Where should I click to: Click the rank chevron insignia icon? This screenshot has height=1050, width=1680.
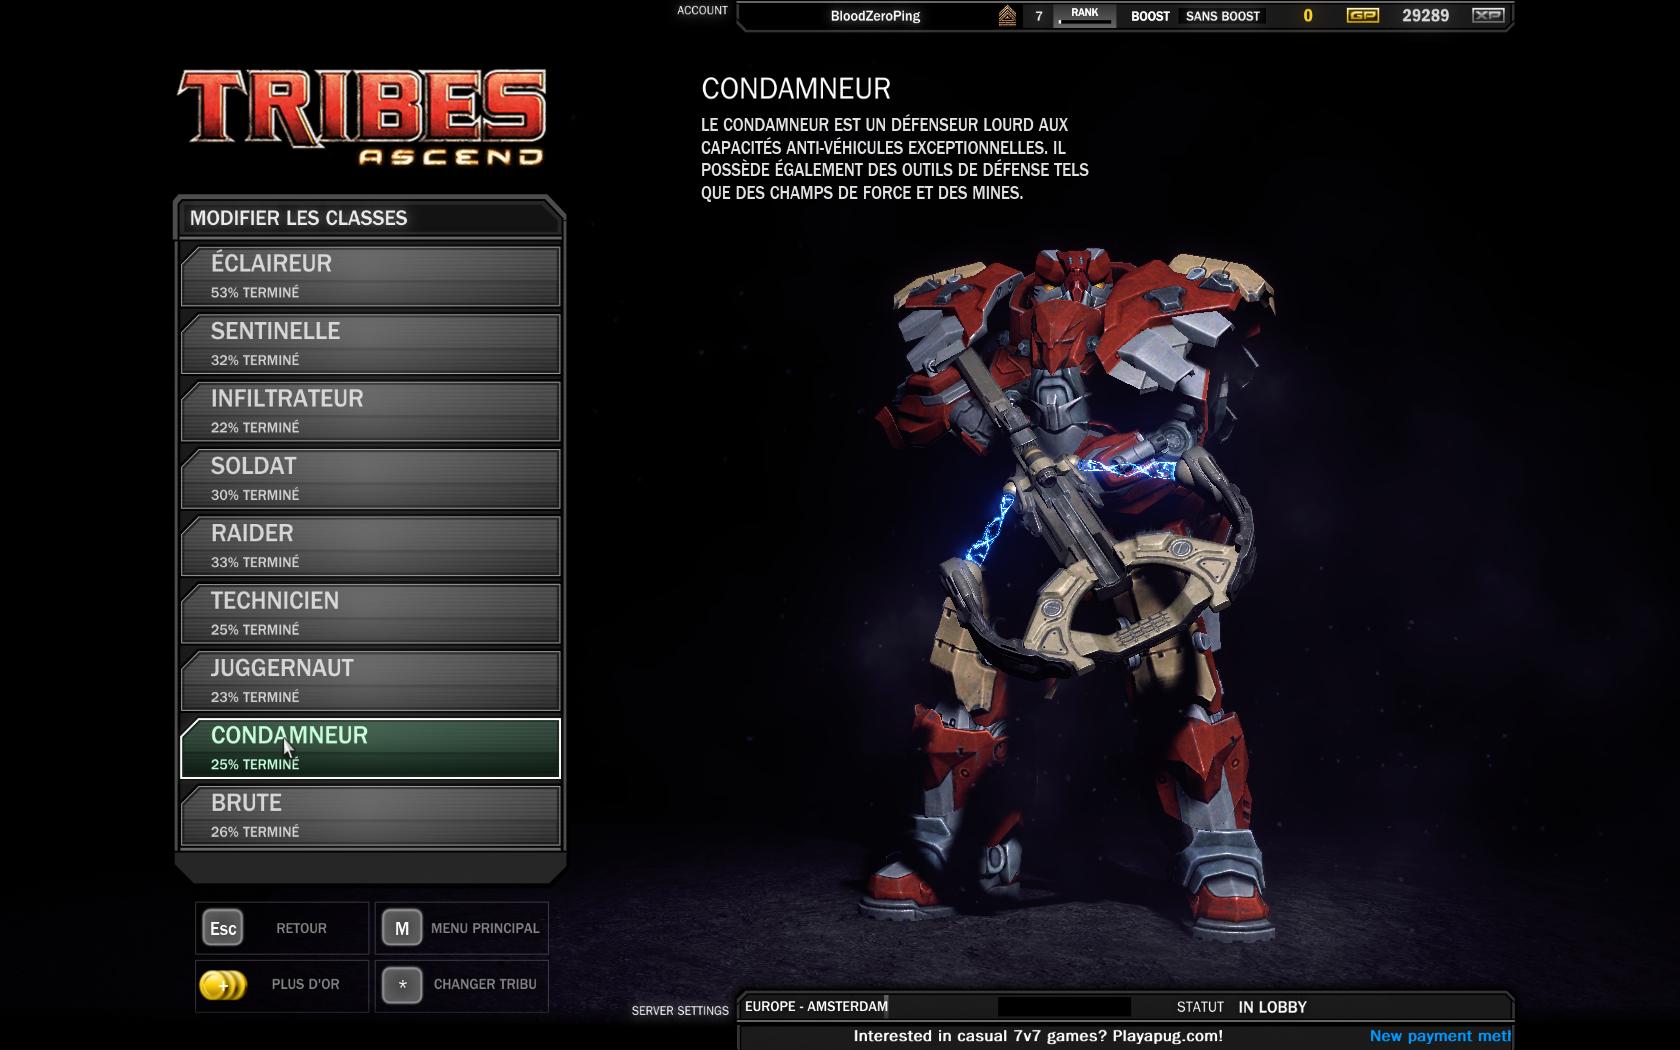tap(1007, 16)
